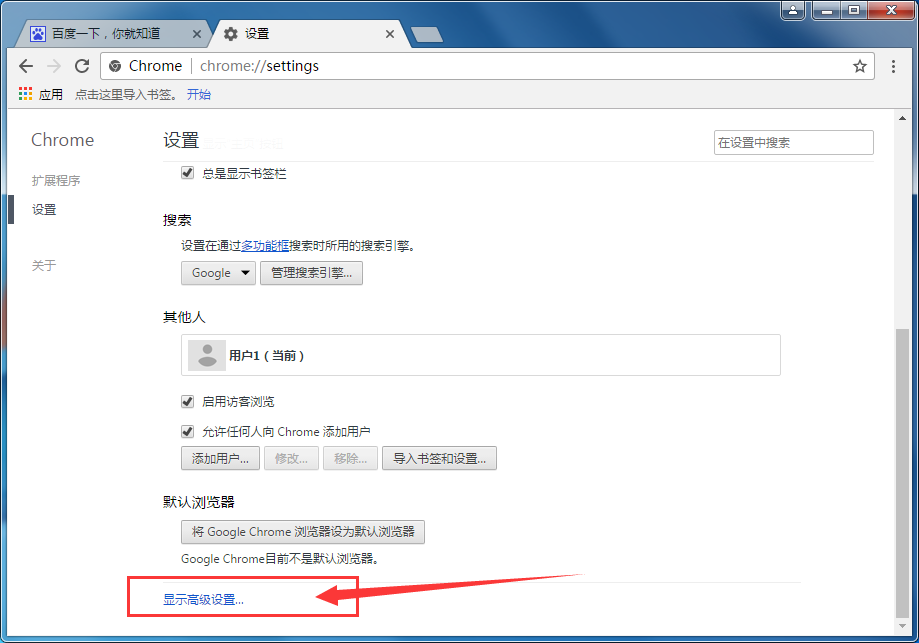Screen dimensions: 919x643
Task: Click the 添加用户... button
Action: point(220,458)
